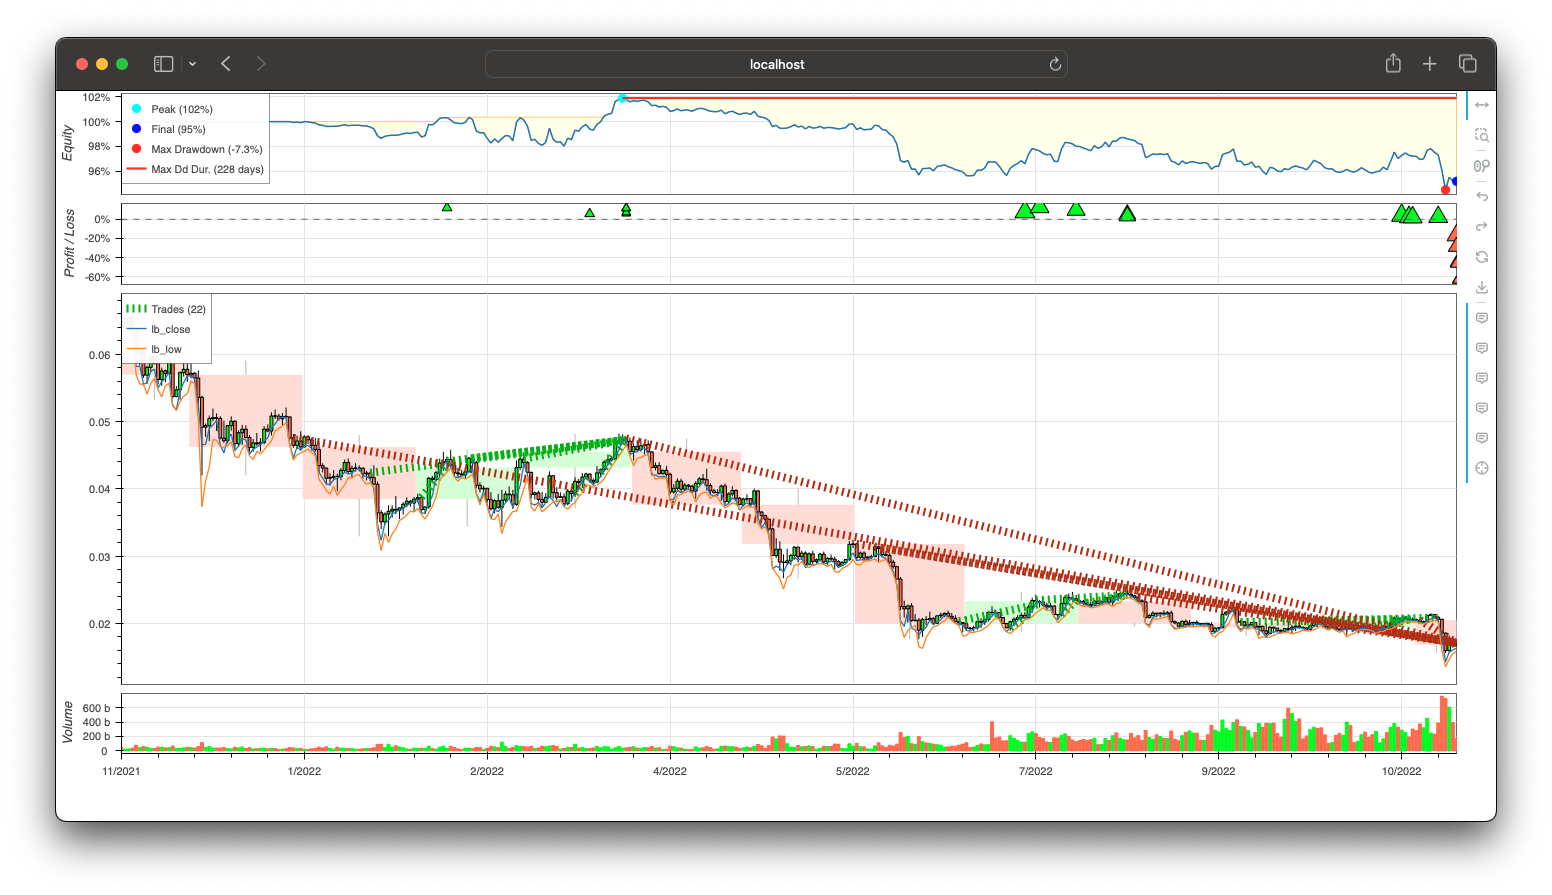Hide the Max Drawdown (-7.3%) marker

click(x=206, y=149)
